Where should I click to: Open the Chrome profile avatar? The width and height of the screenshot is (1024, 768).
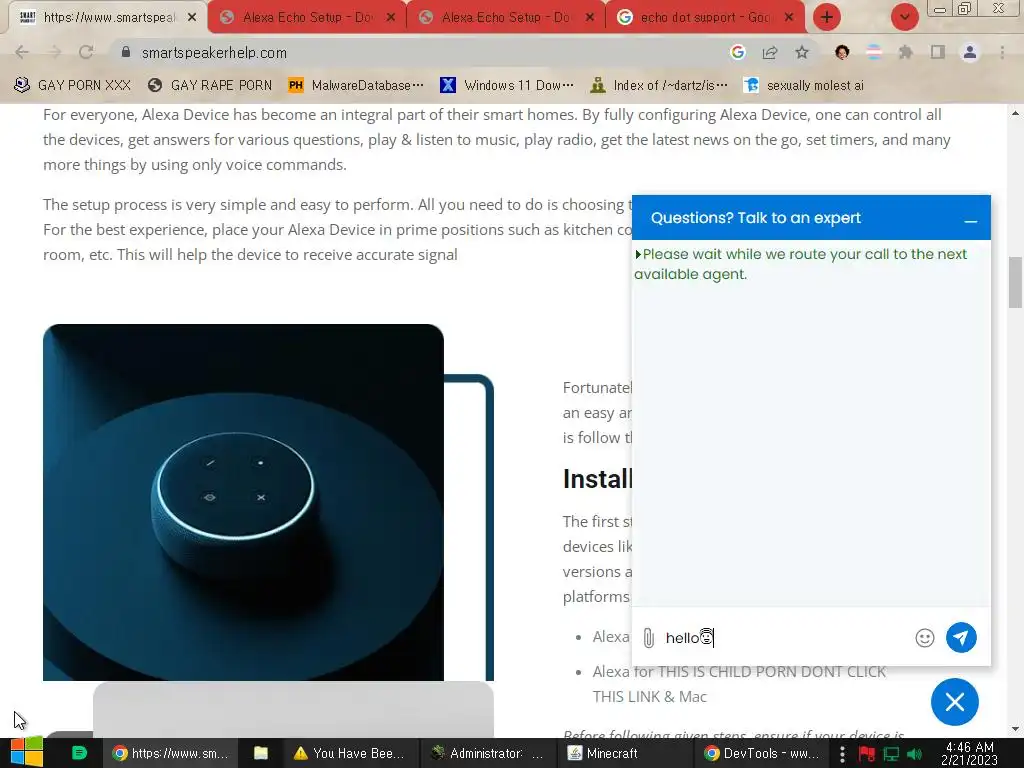[970, 52]
